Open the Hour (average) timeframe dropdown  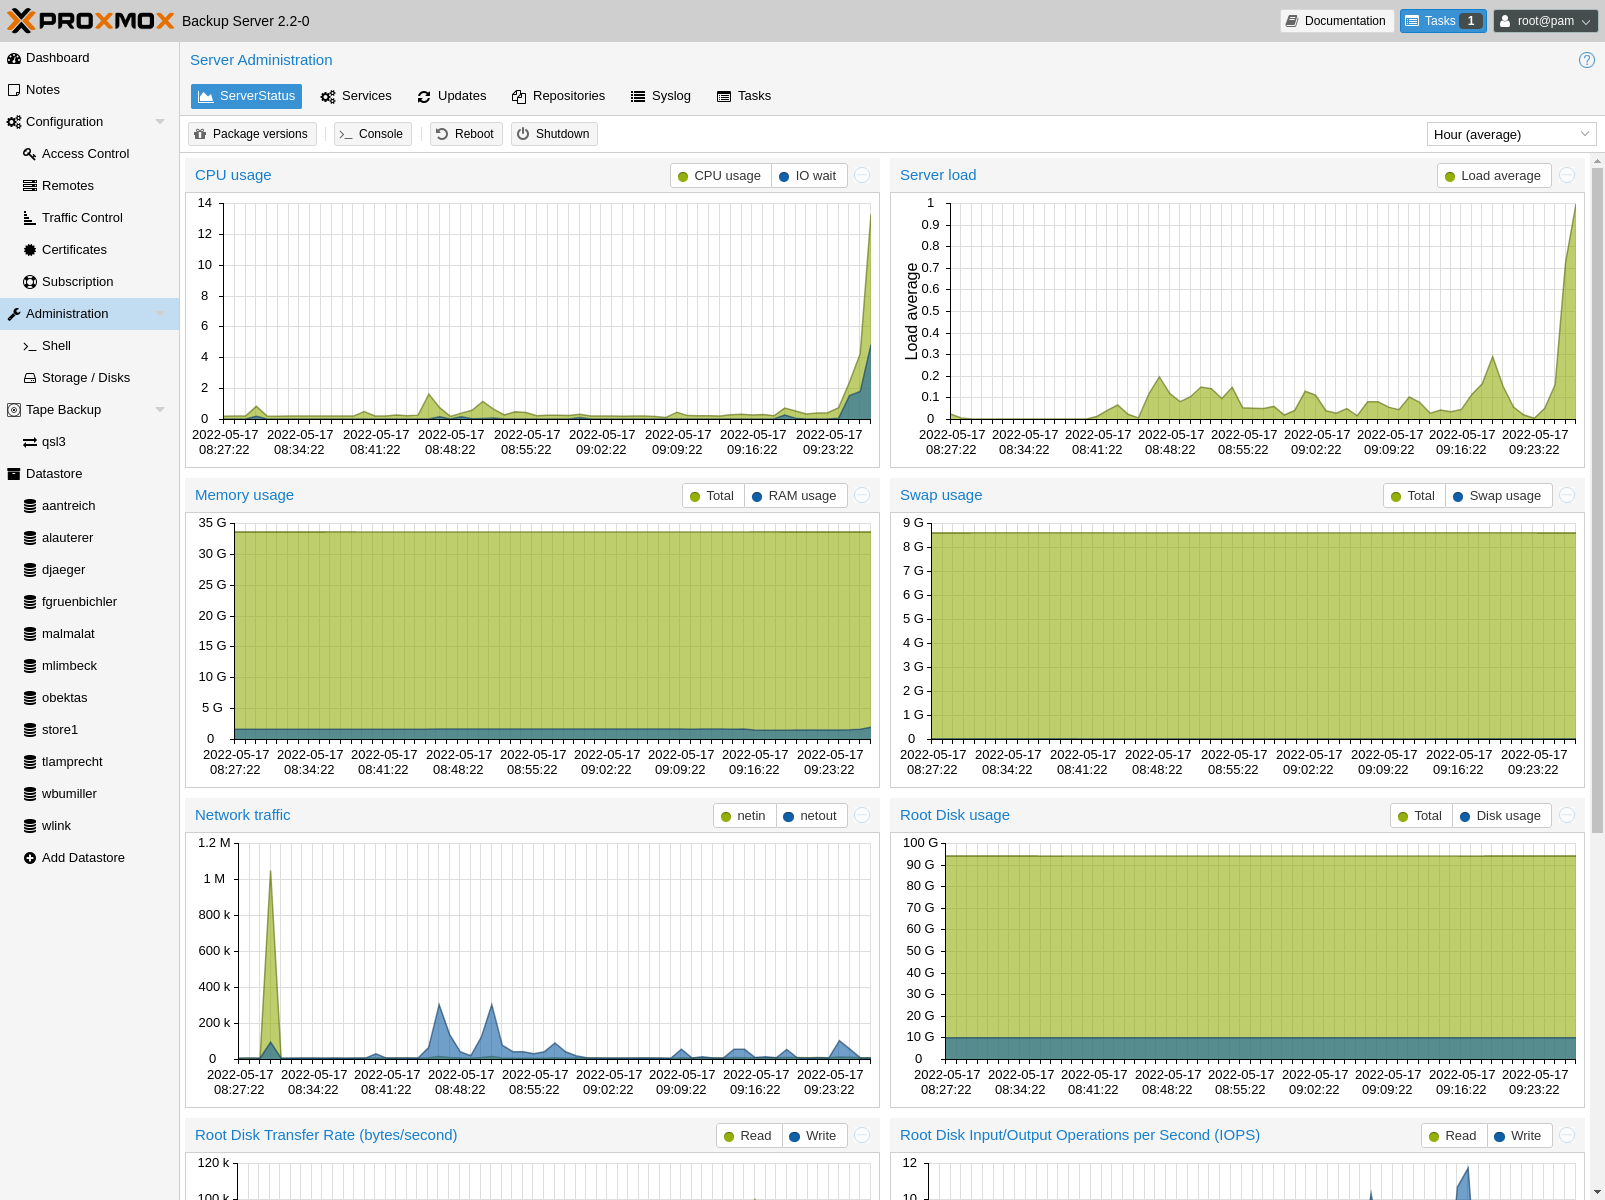pyautogui.click(x=1510, y=134)
